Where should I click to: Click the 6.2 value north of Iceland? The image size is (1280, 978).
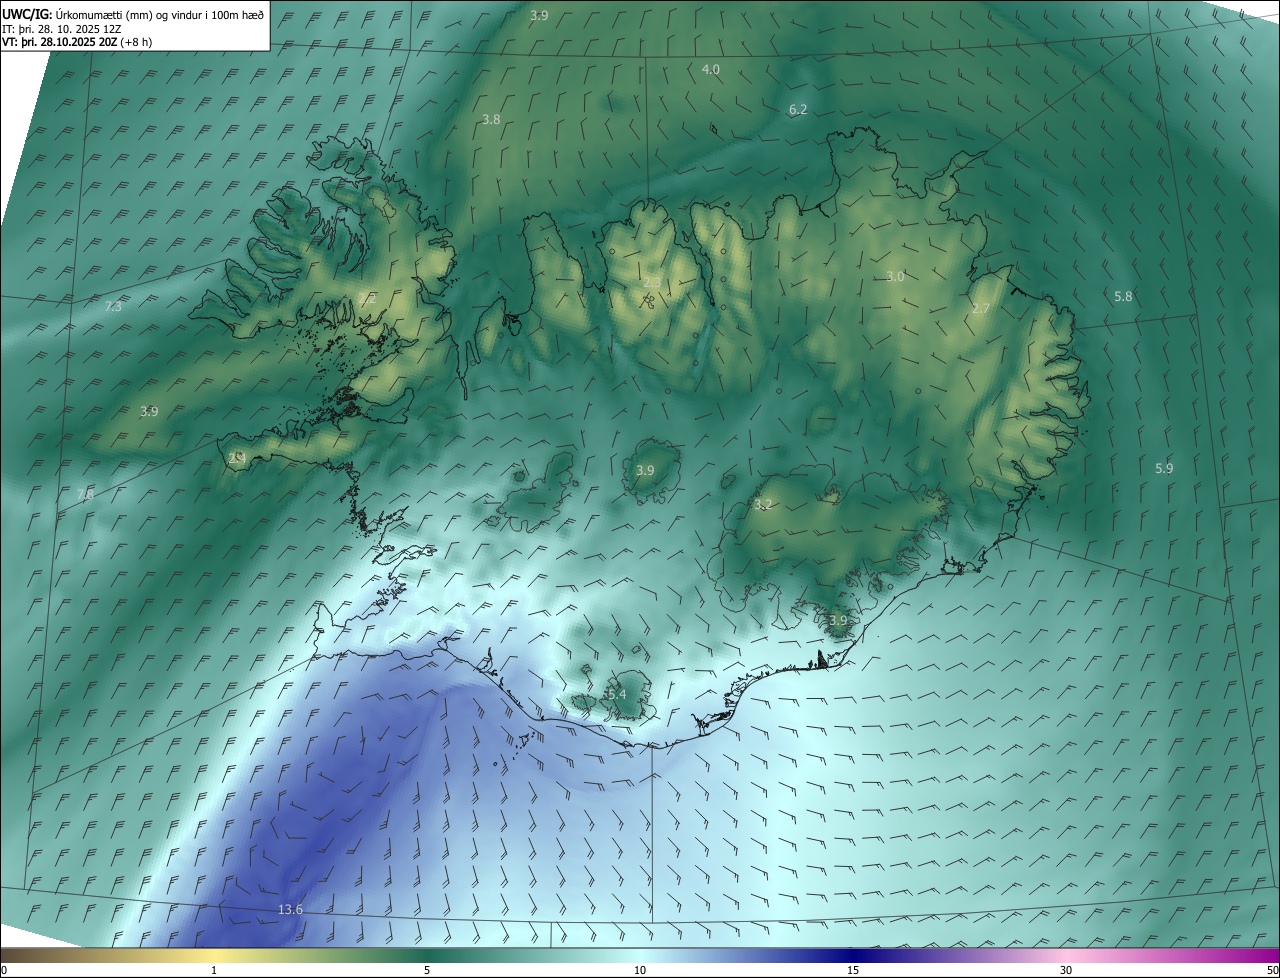798,109
